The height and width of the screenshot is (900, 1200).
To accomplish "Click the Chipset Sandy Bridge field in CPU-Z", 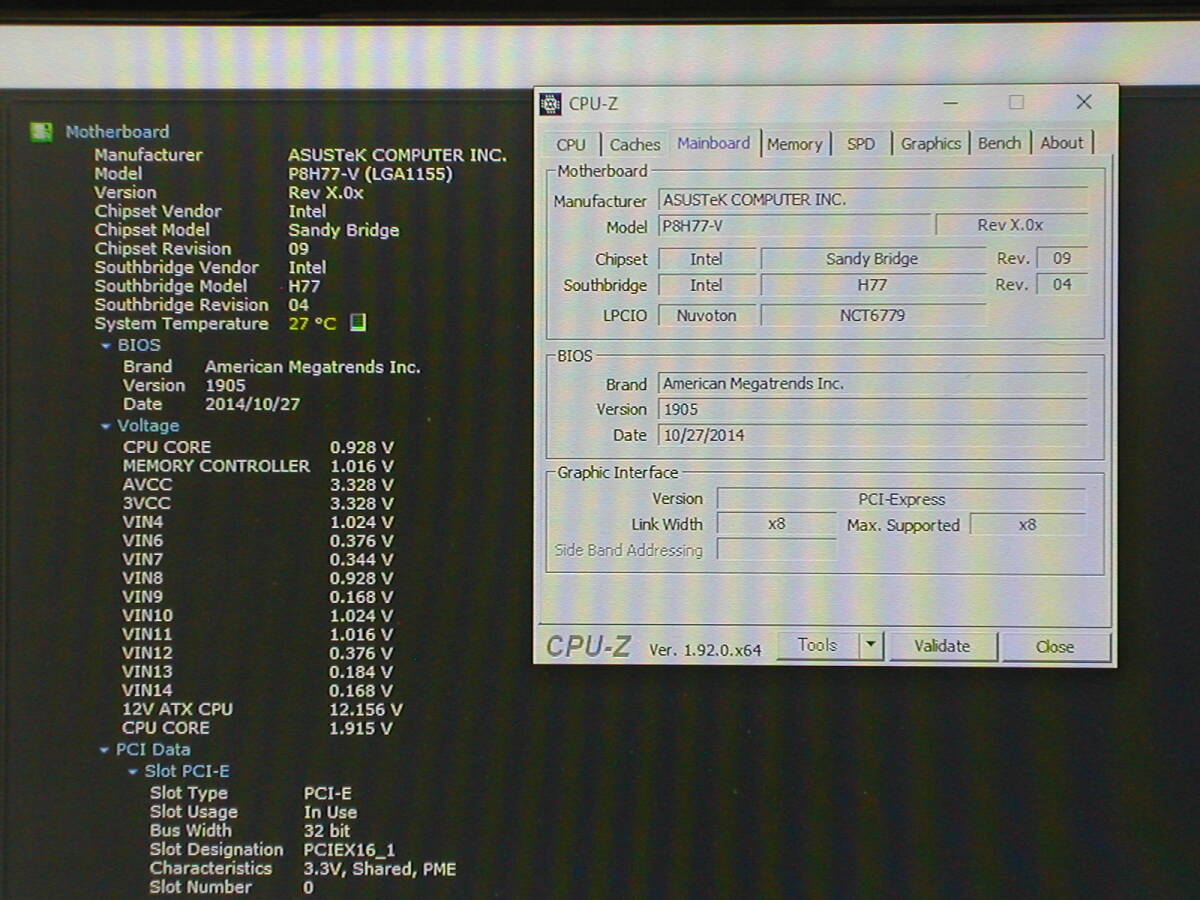I will pyautogui.click(x=872, y=259).
